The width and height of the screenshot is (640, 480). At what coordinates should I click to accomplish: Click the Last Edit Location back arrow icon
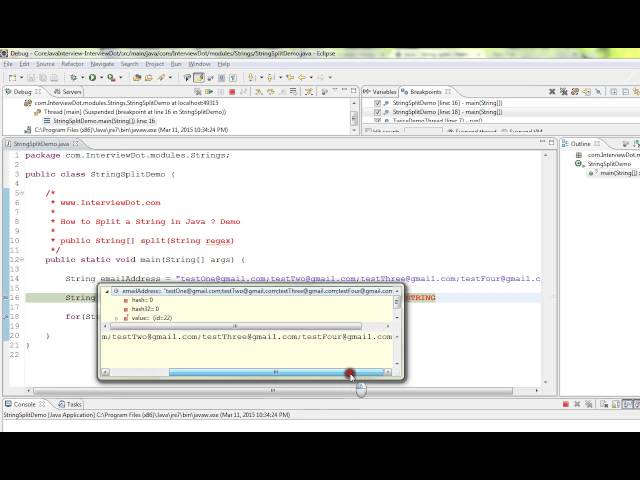pos(290,77)
